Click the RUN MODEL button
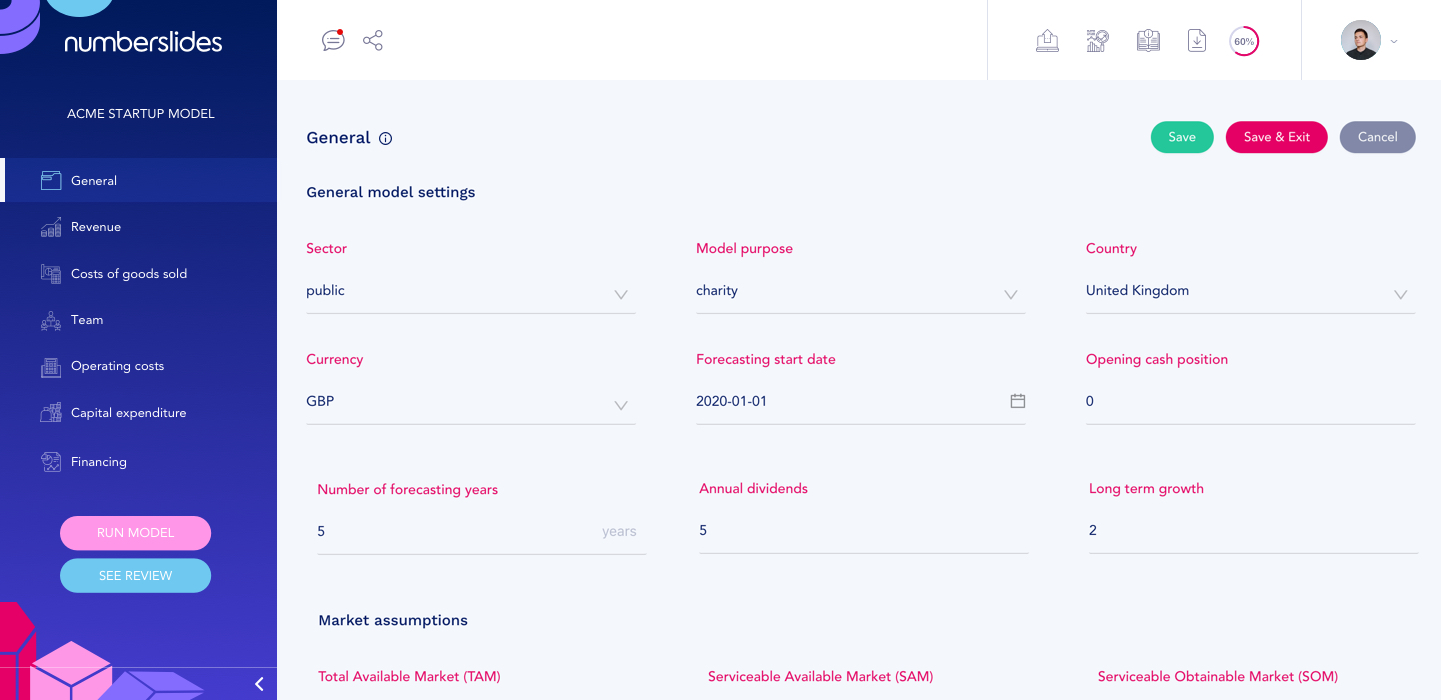The height and width of the screenshot is (700, 1441). tap(135, 533)
